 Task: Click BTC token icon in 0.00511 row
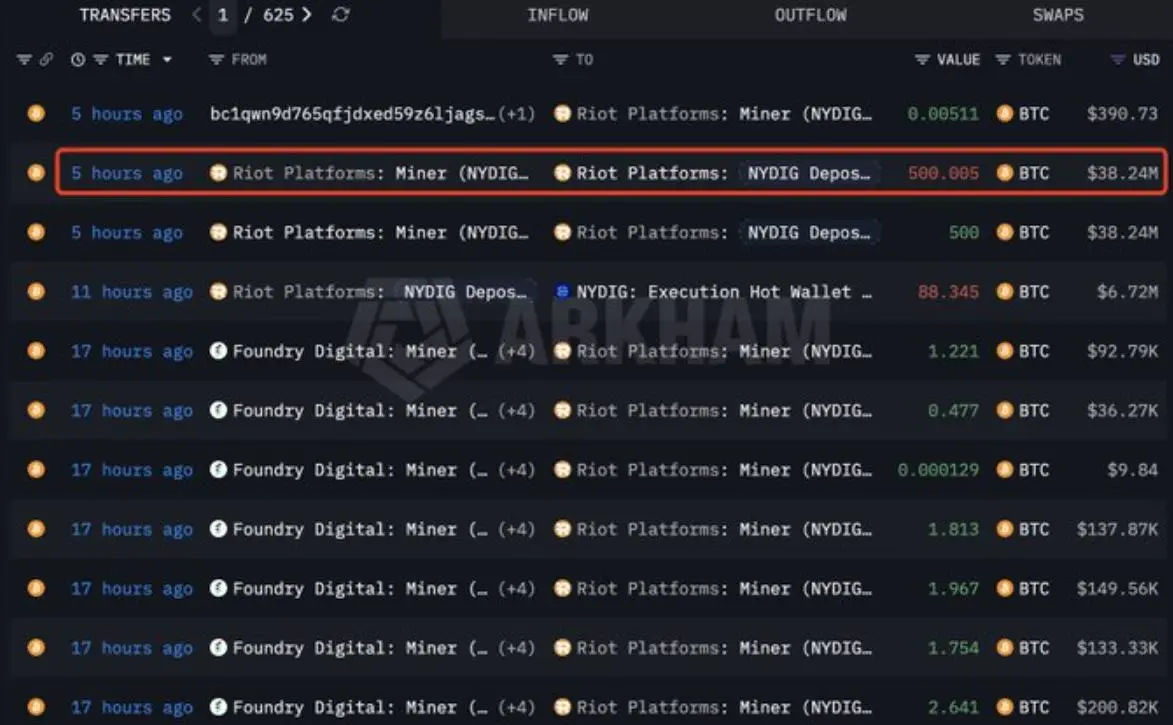(1005, 114)
